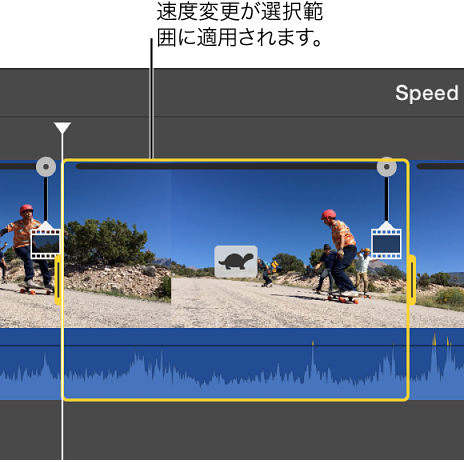Click the black speed bar above selected range
Image resolution: width=466 pixels, height=462 pixels.
[227, 166]
